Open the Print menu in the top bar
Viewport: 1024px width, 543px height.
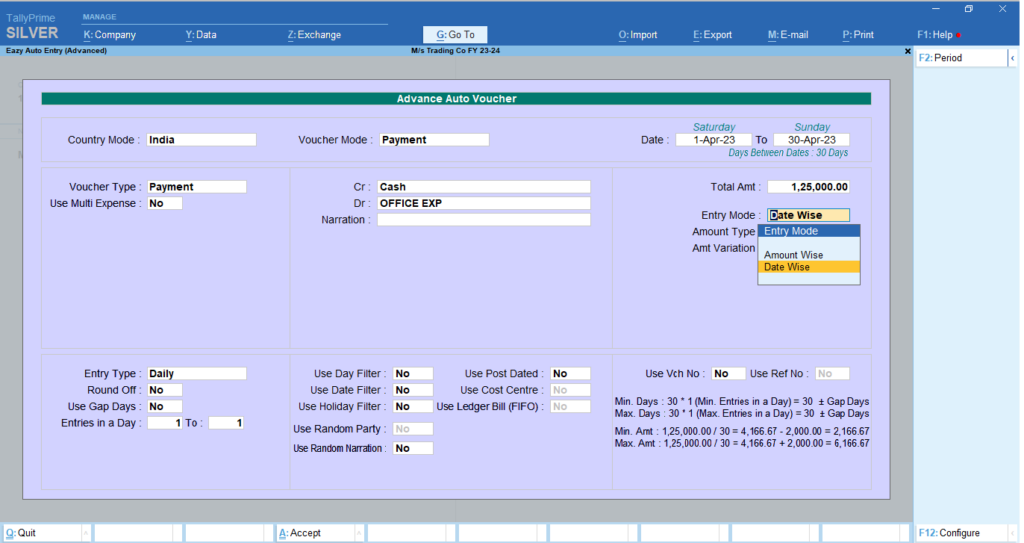858,35
